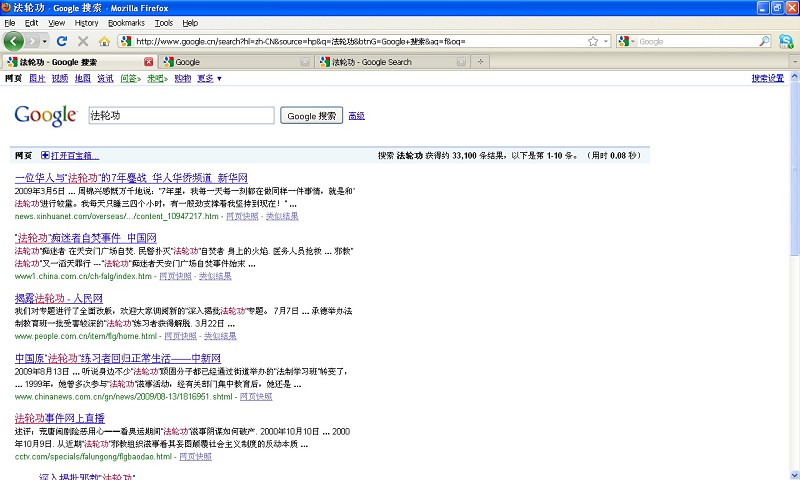Open the address bar URL history dropdown
800x480 pixels.
click(x=606, y=41)
